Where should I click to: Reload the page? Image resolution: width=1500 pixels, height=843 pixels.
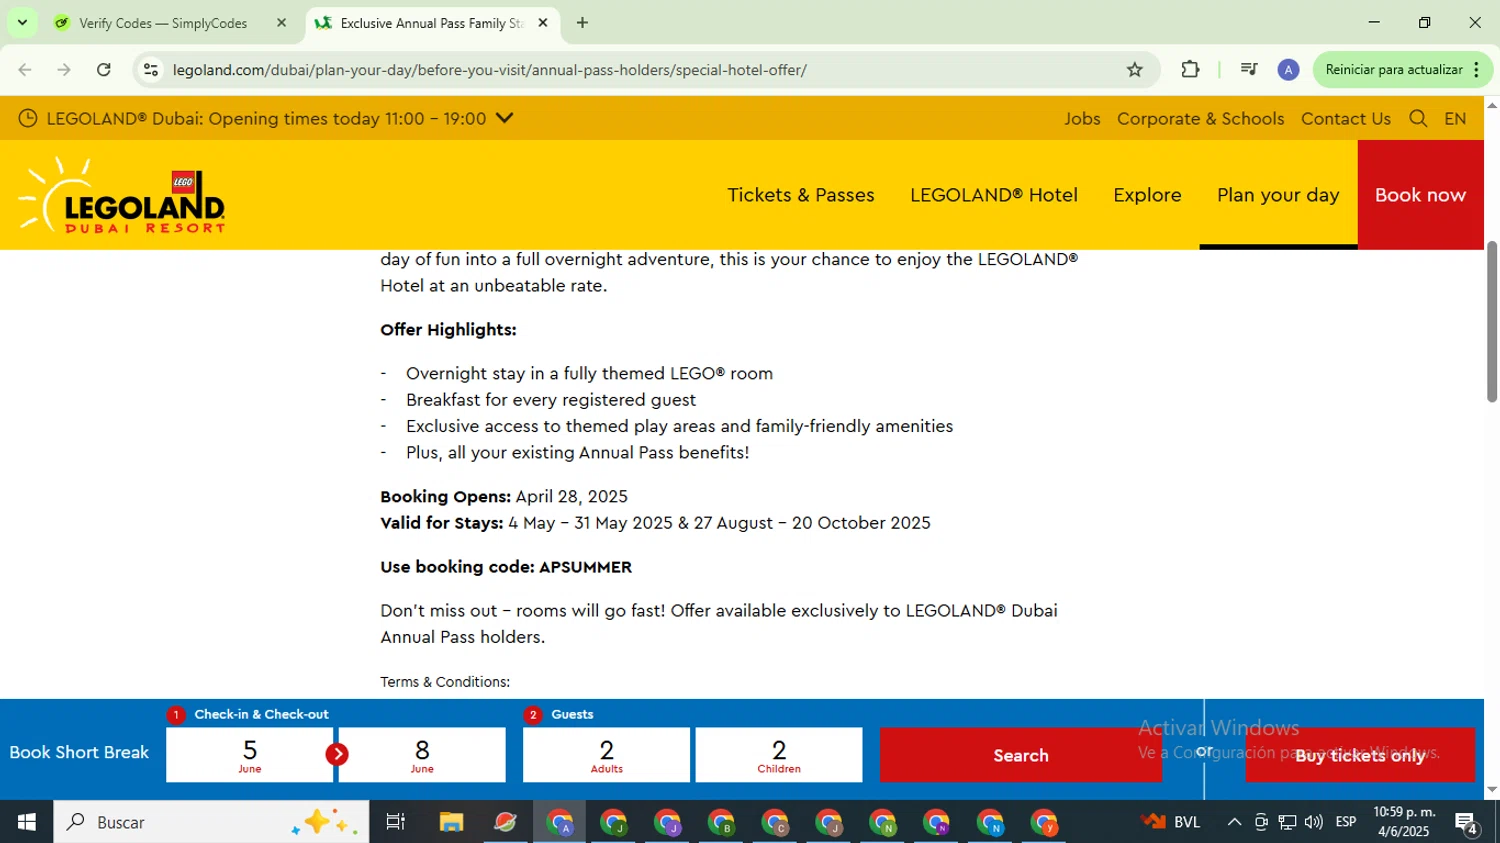pos(104,70)
